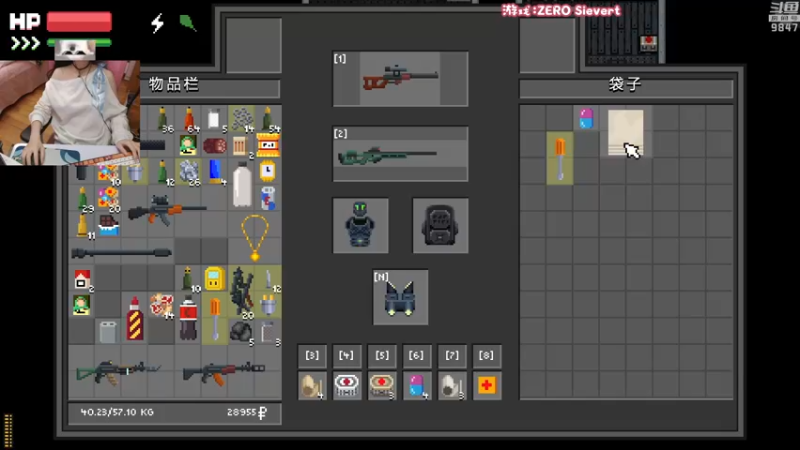Select the scoped rifle with orange grip
The image size is (800, 450).
coord(167,210)
